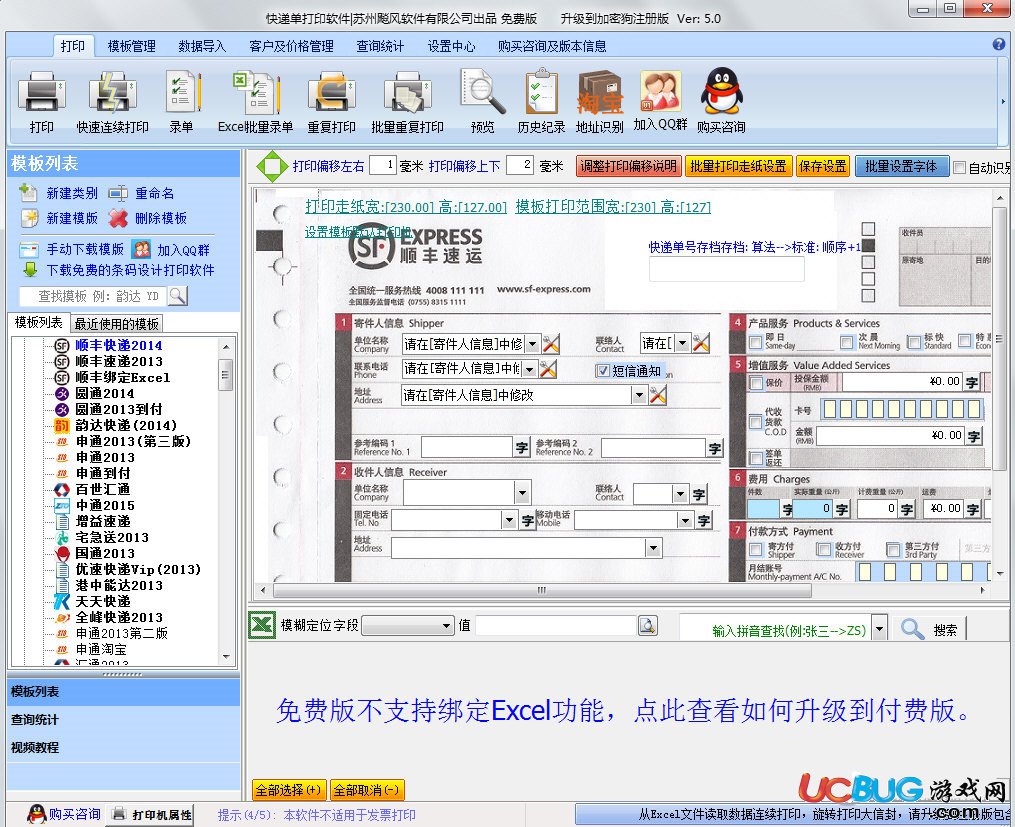Click 新建模版 in template panel
1015x827 pixels.
(x=58, y=218)
